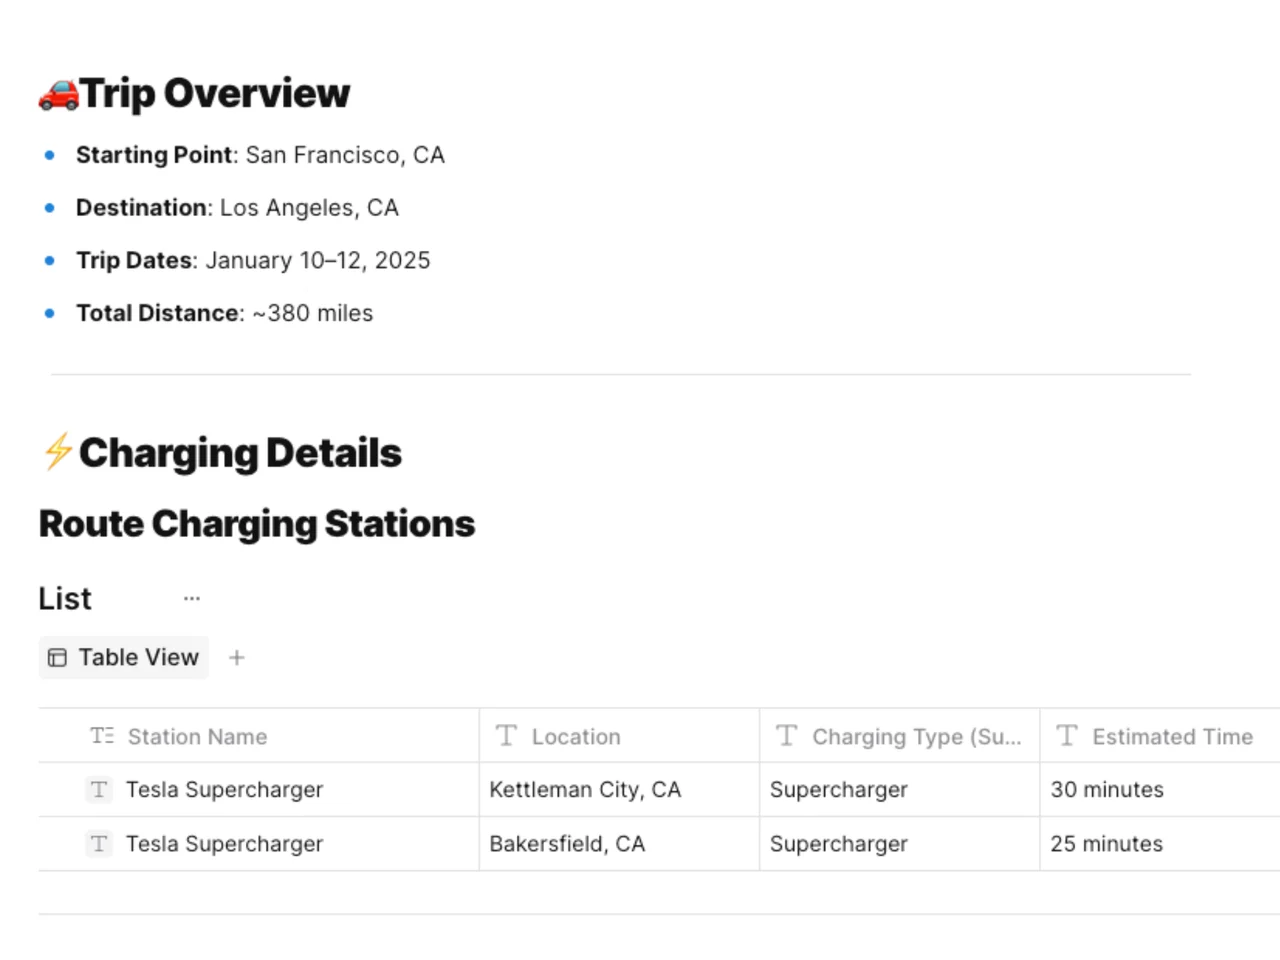Click the Charging Details heading
Image resolution: width=1280 pixels, height=960 pixels.
click(240, 453)
